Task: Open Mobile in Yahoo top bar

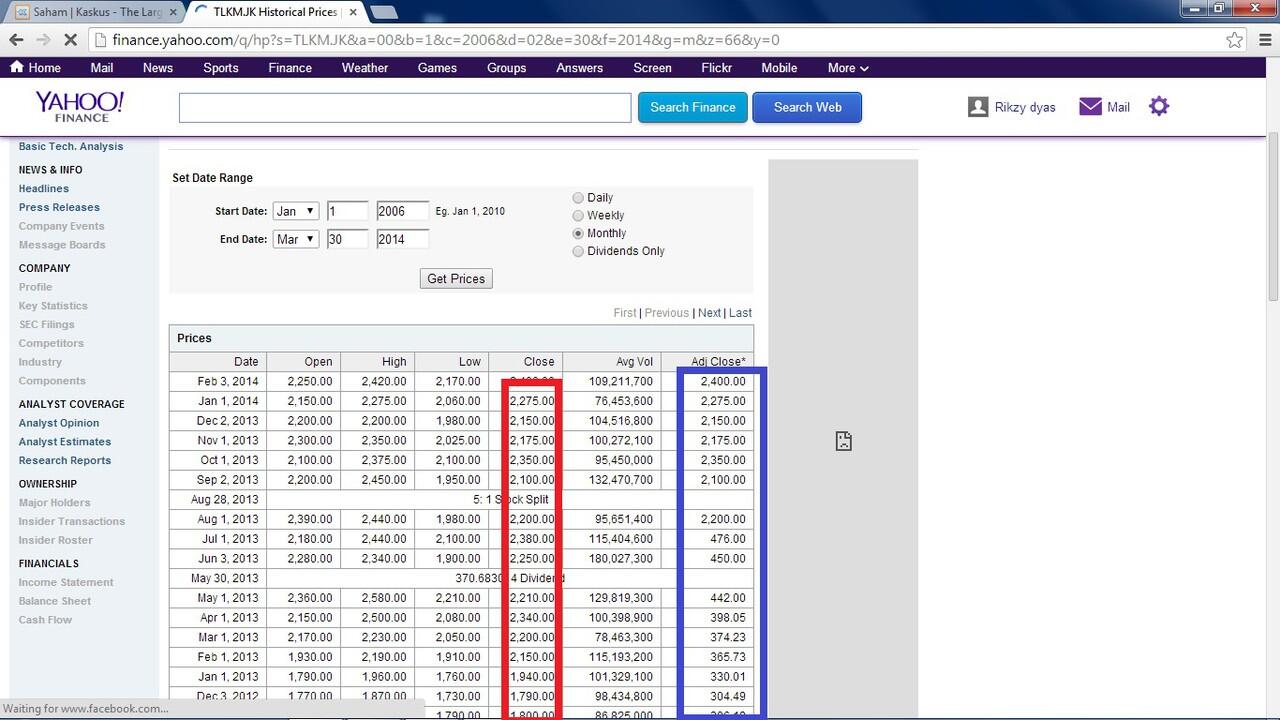Action: (x=779, y=68)
